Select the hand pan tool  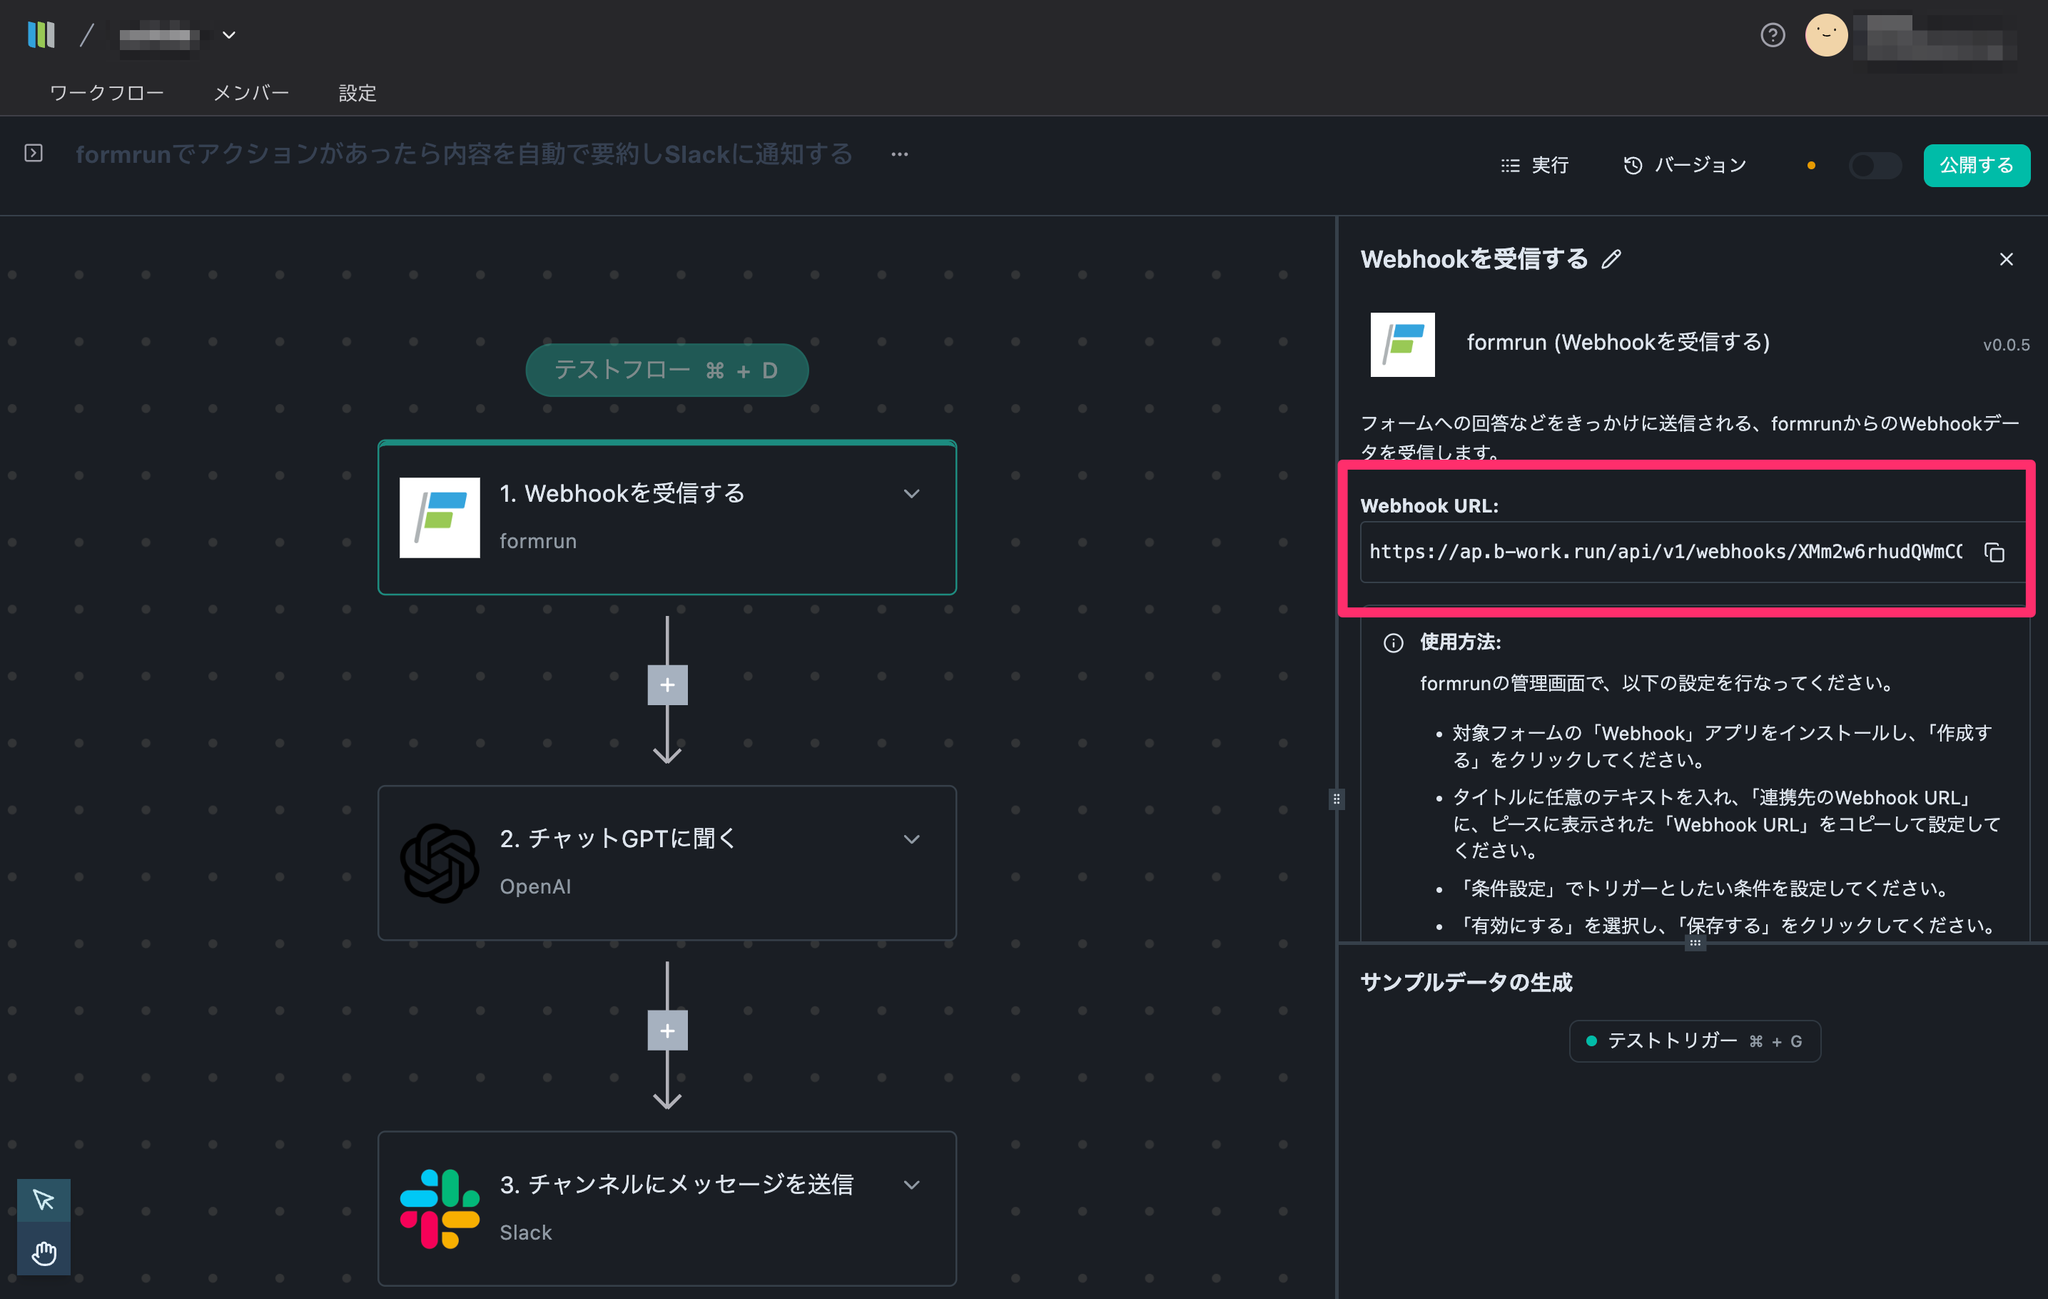click(44, 1252)
